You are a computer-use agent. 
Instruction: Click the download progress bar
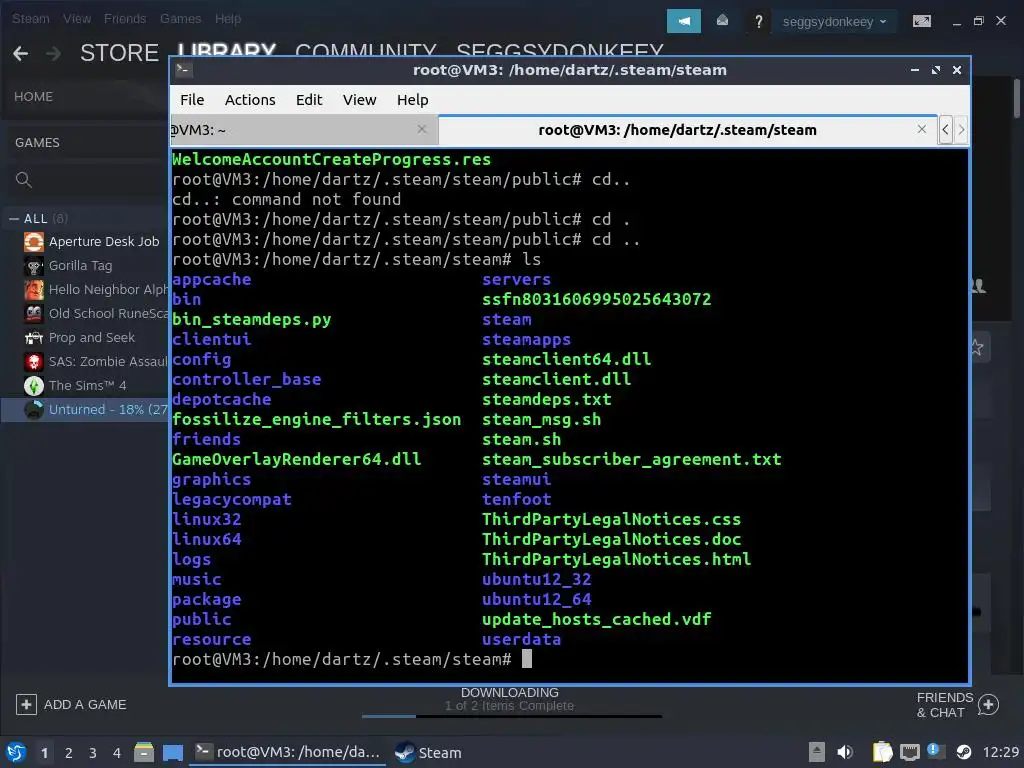[x=511, y=716]
